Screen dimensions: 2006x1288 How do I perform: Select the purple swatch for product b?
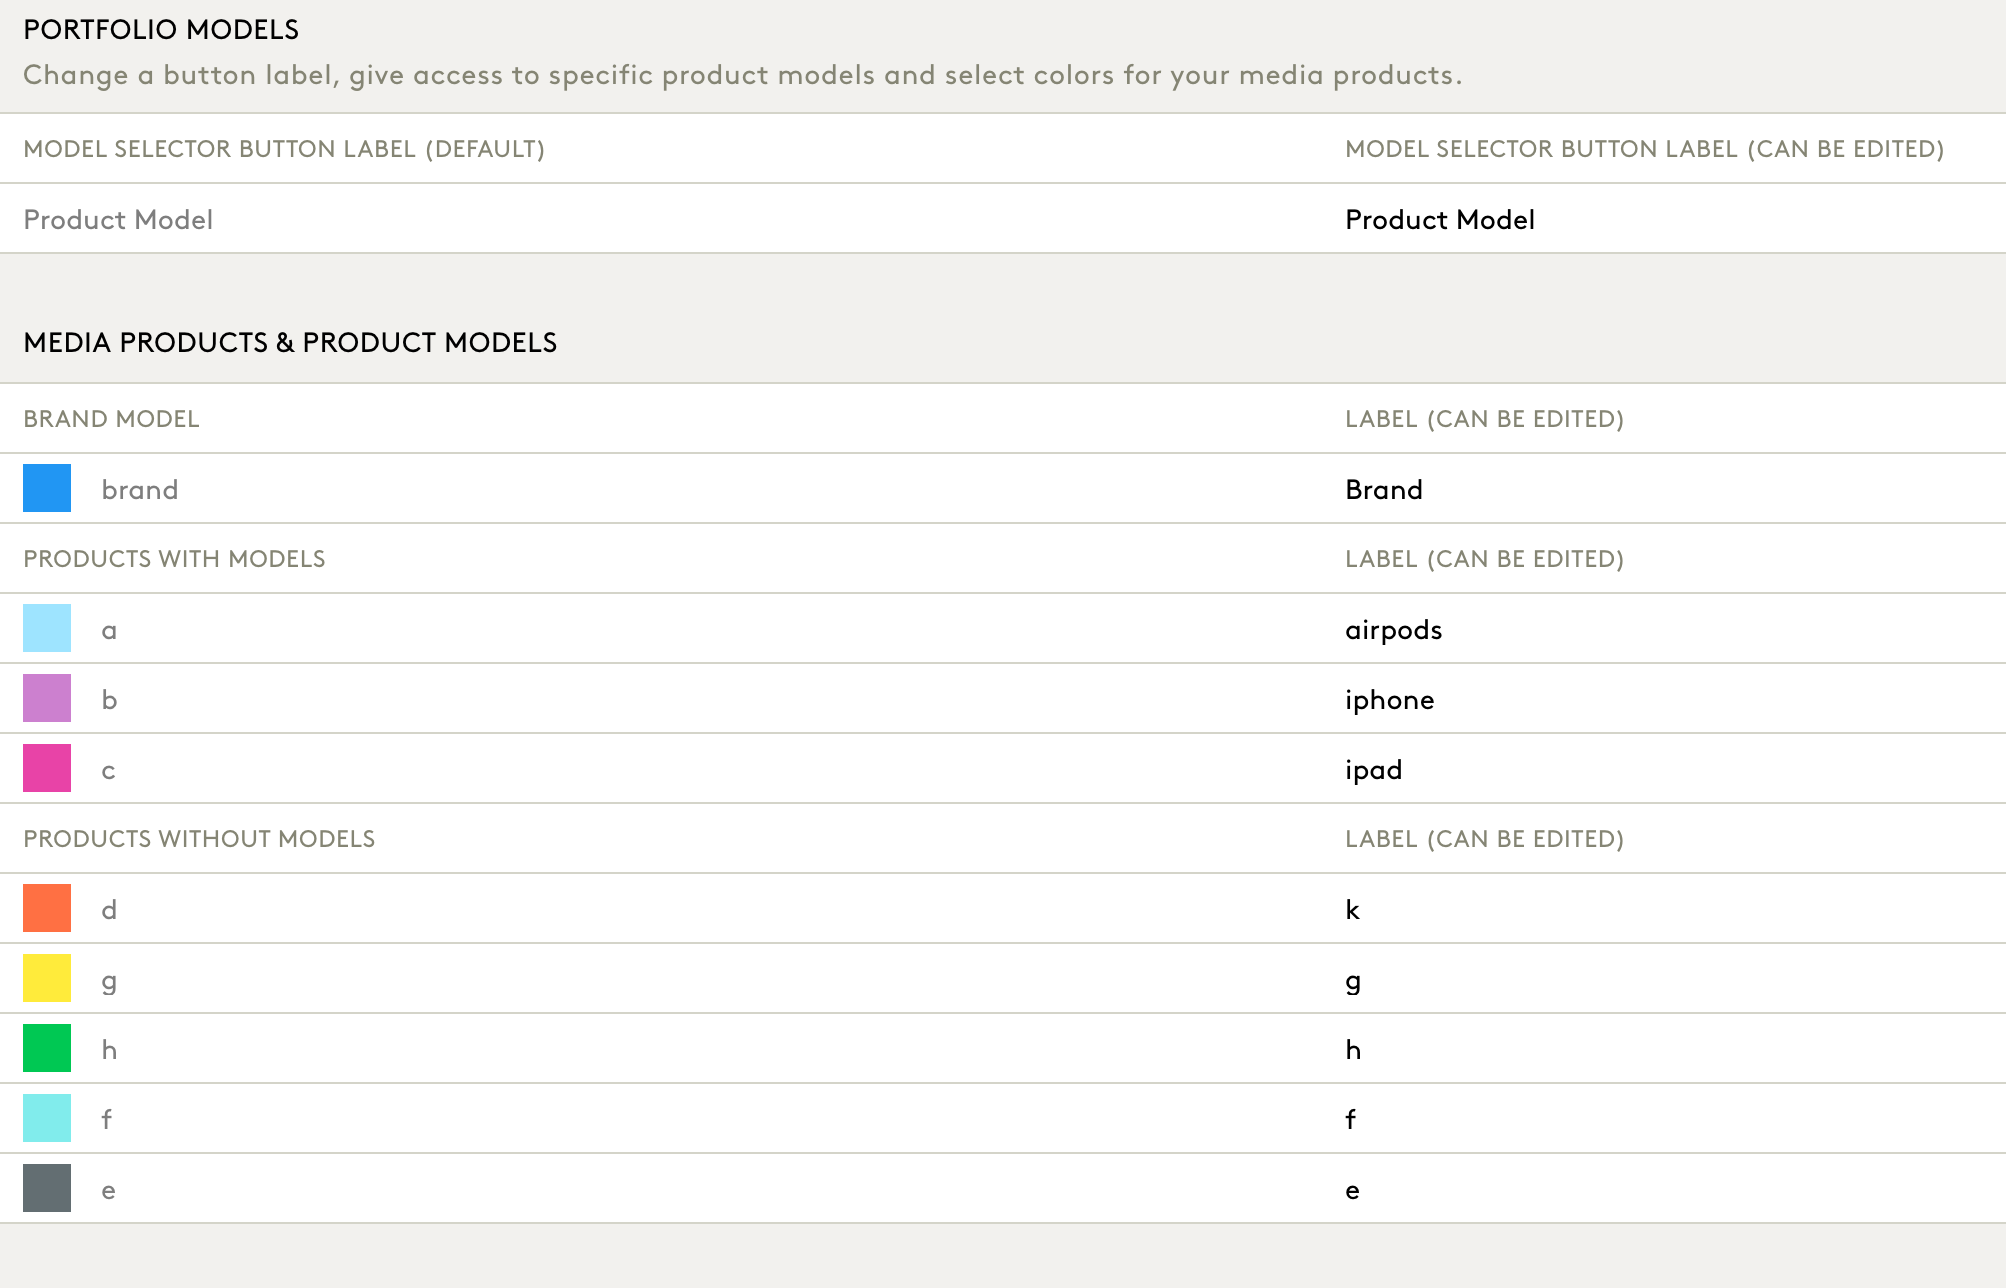(47, 698)
